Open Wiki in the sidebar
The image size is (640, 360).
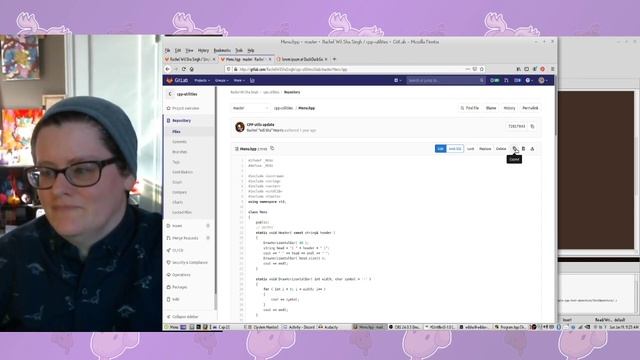(176, 299)
